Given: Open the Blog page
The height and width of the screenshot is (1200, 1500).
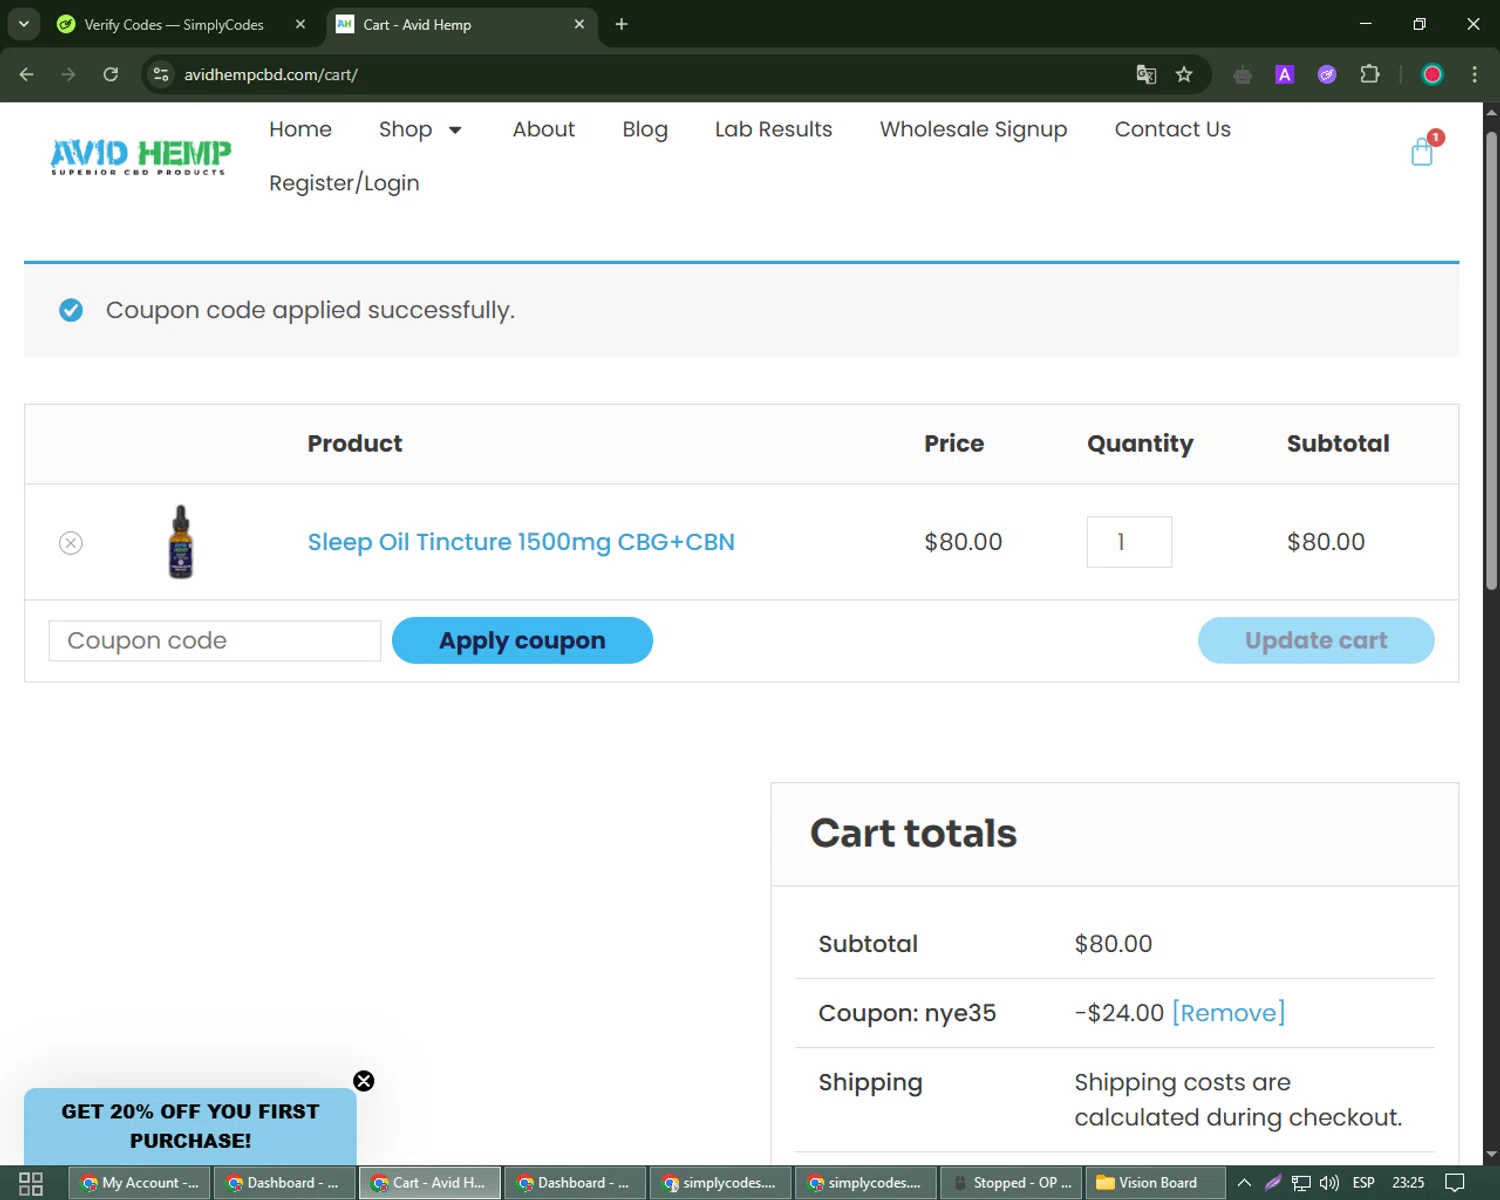Looking at the screenshot, I should (x=645, y=129).
